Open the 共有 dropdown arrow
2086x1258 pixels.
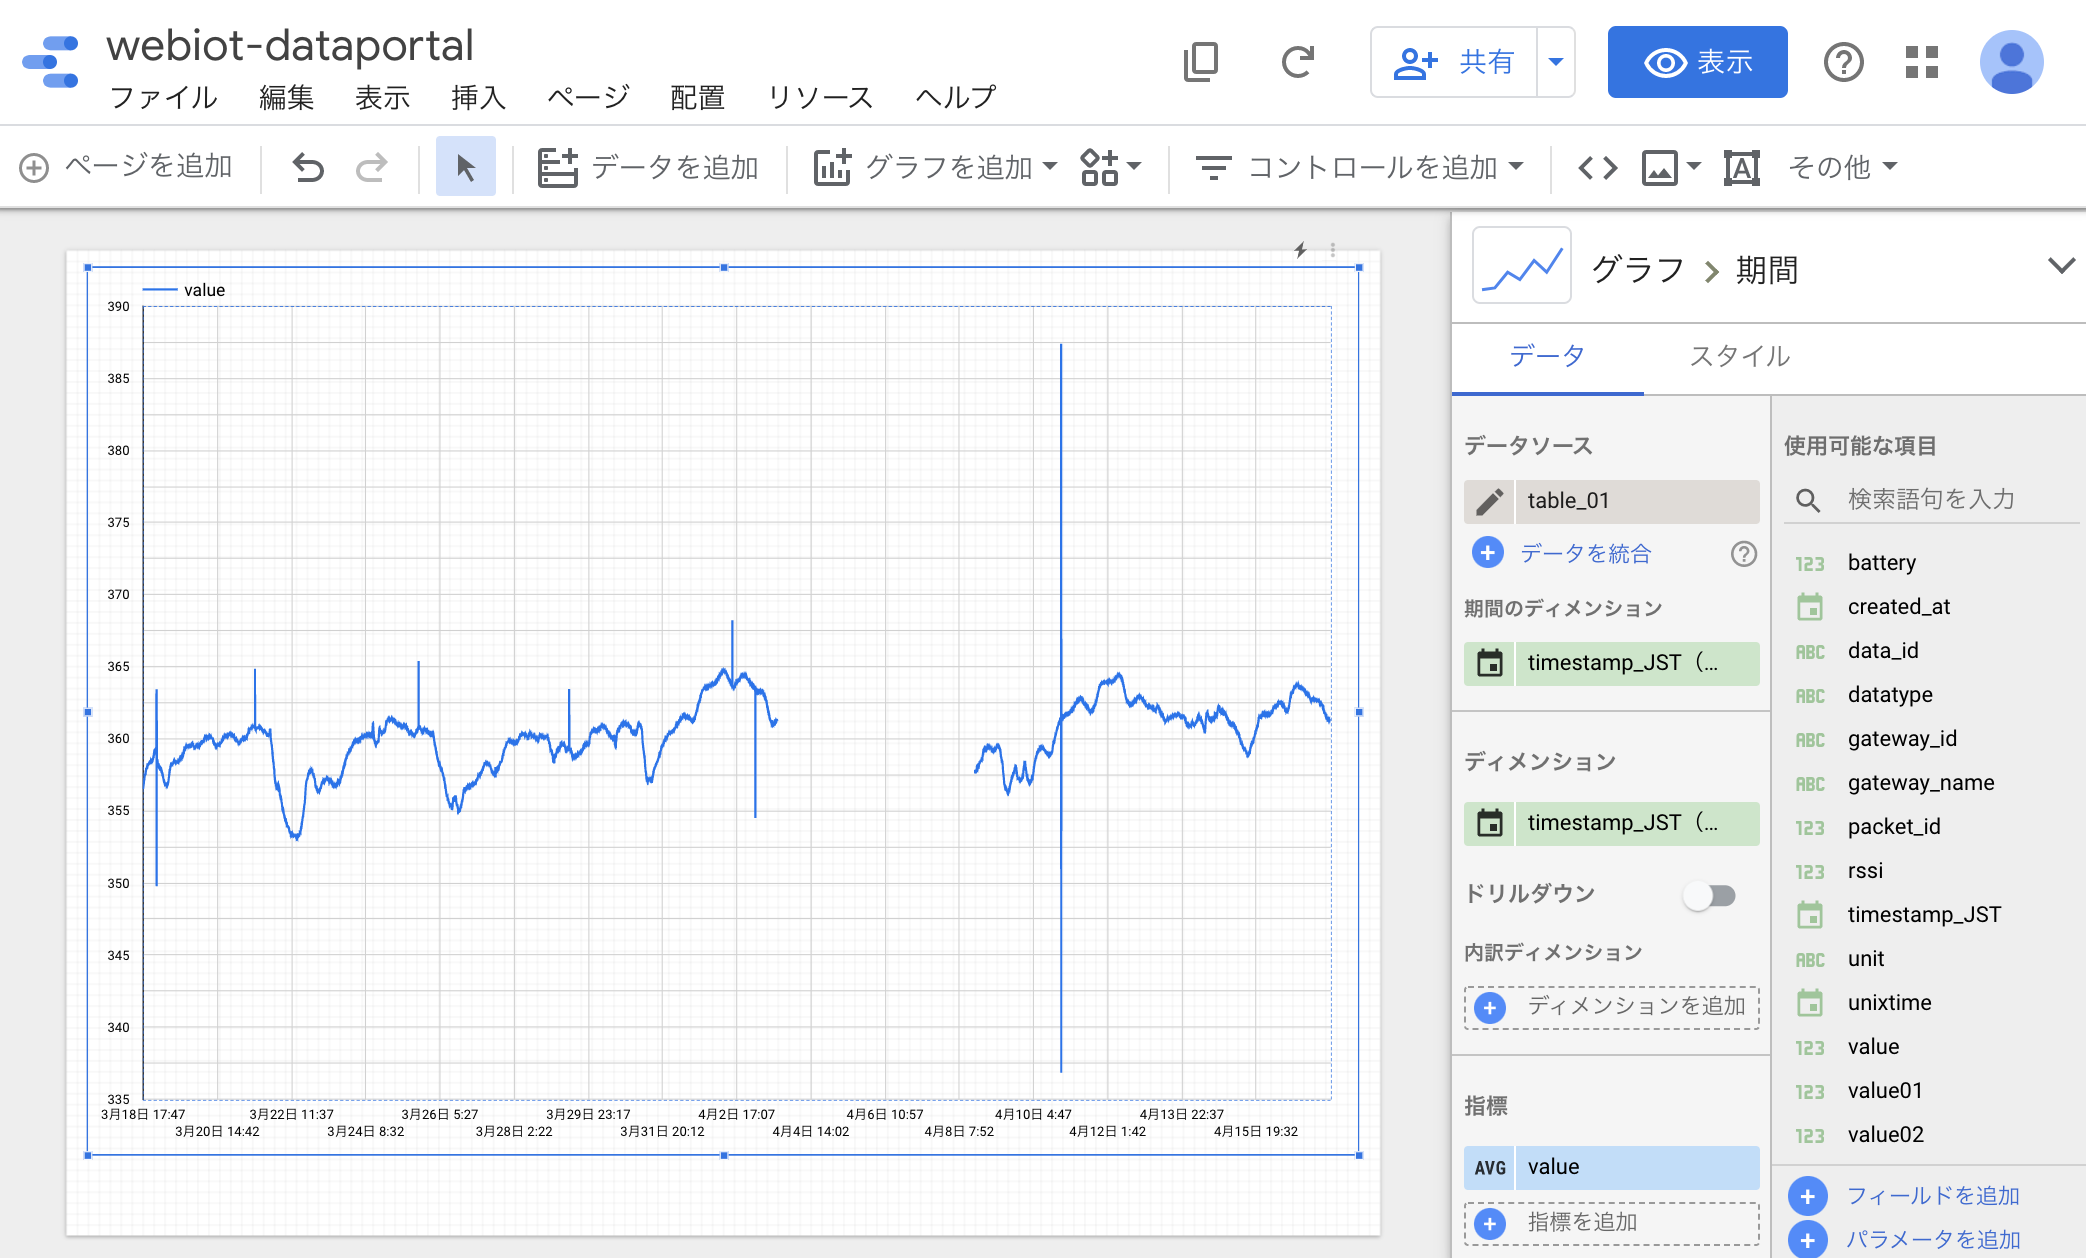click(1555, 62)
